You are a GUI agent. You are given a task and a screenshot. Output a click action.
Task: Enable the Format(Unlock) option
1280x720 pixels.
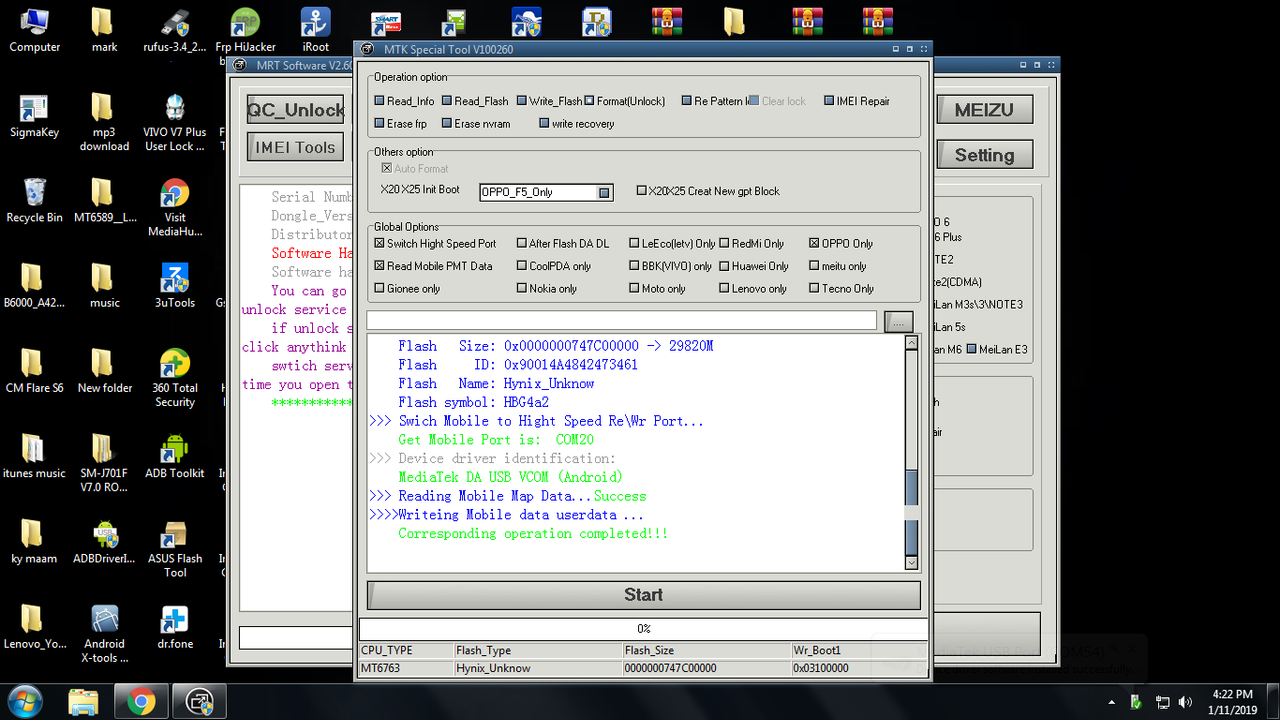point(590,101)
